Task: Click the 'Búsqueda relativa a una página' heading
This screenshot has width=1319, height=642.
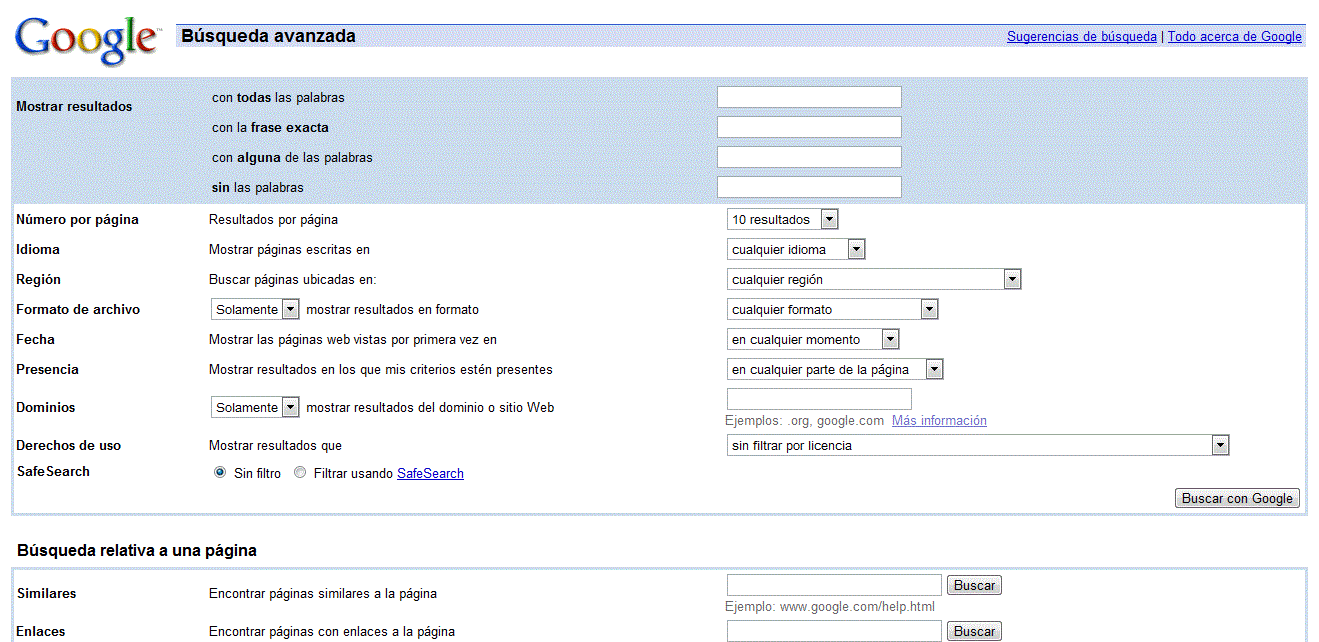Action: pyautogui.click(x=137, y=551)
